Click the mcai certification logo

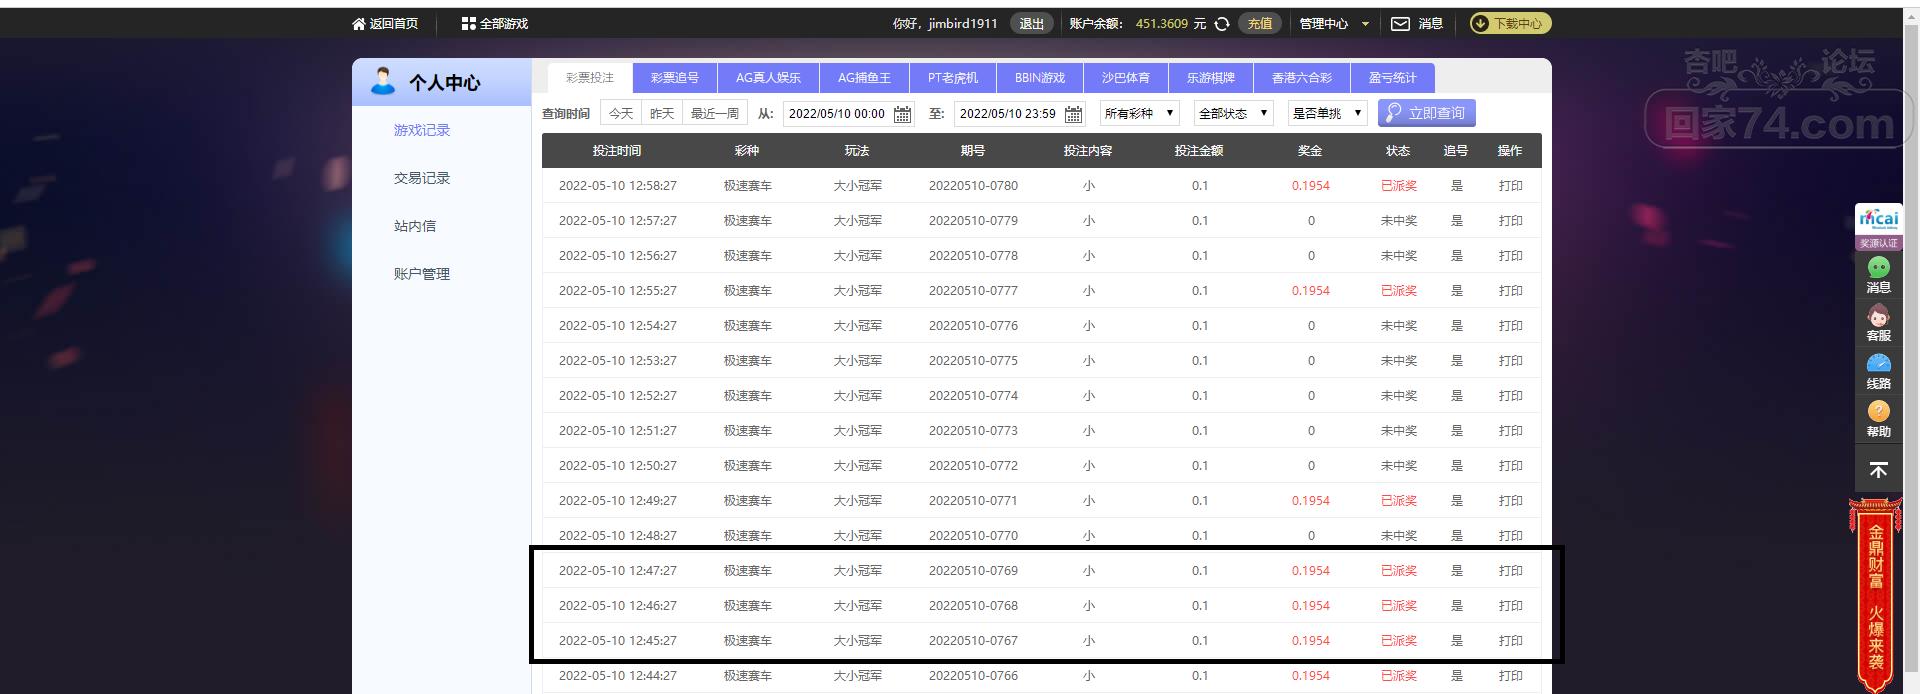pos(1878,219)
